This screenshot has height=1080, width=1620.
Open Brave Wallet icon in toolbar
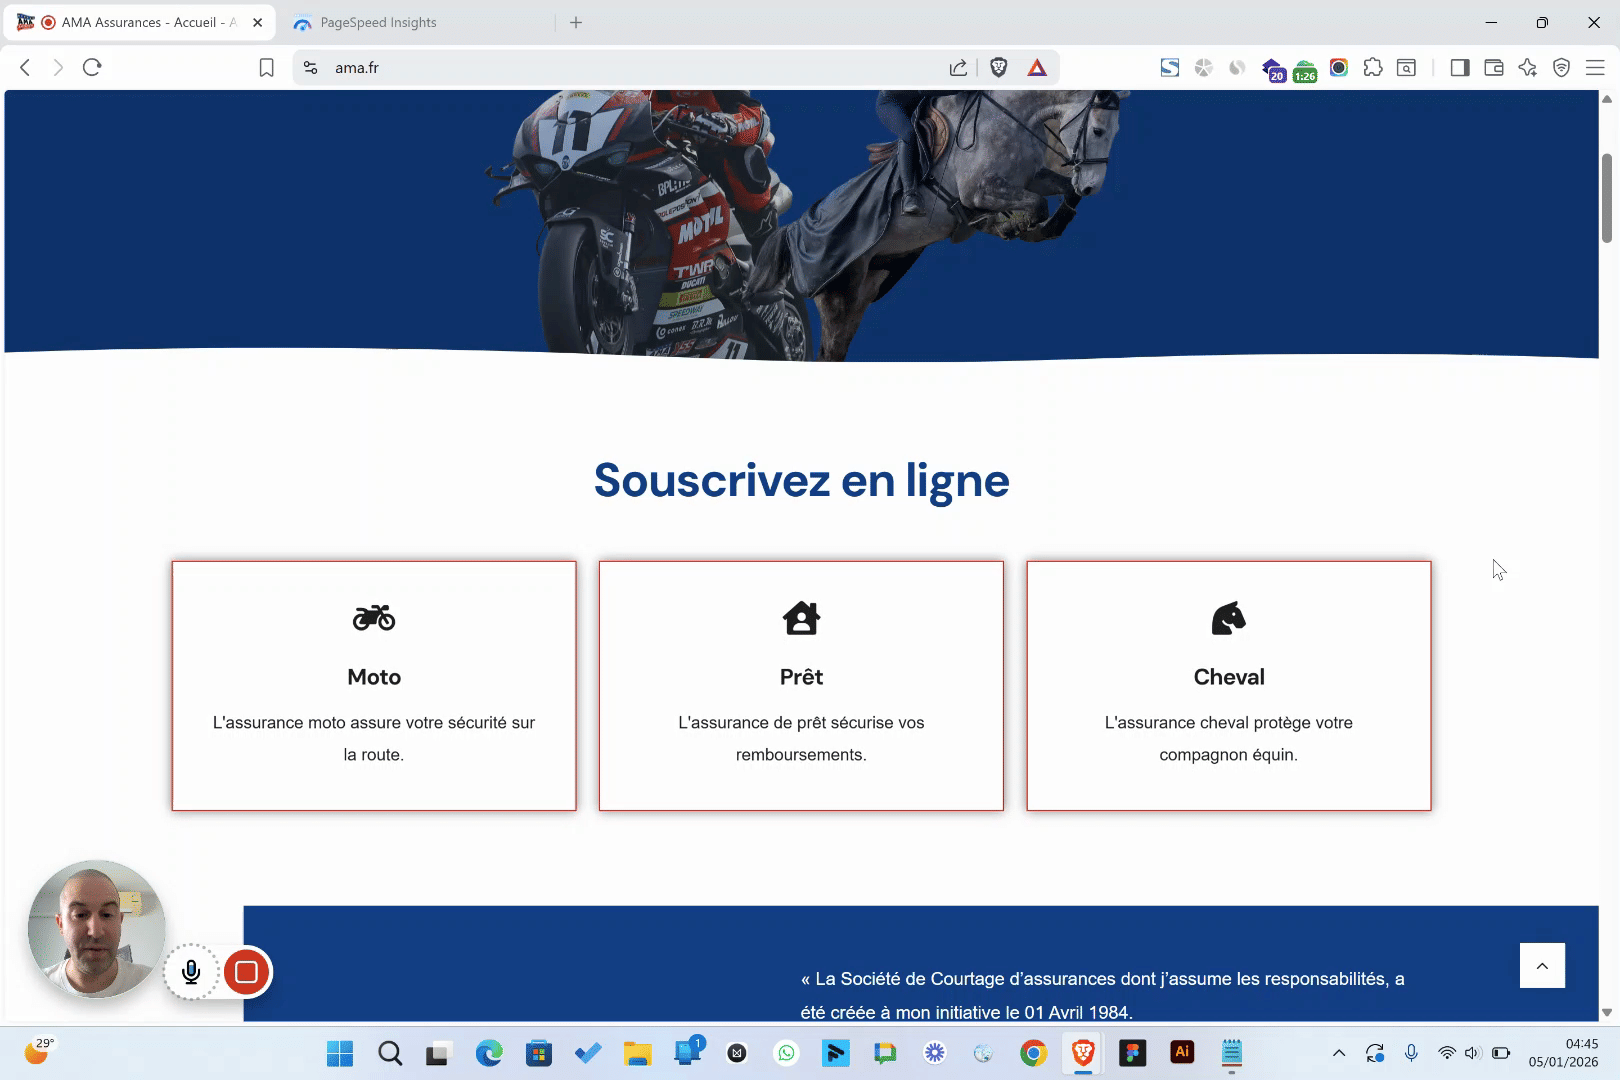pyautogui.click(x=1494, y=67)
